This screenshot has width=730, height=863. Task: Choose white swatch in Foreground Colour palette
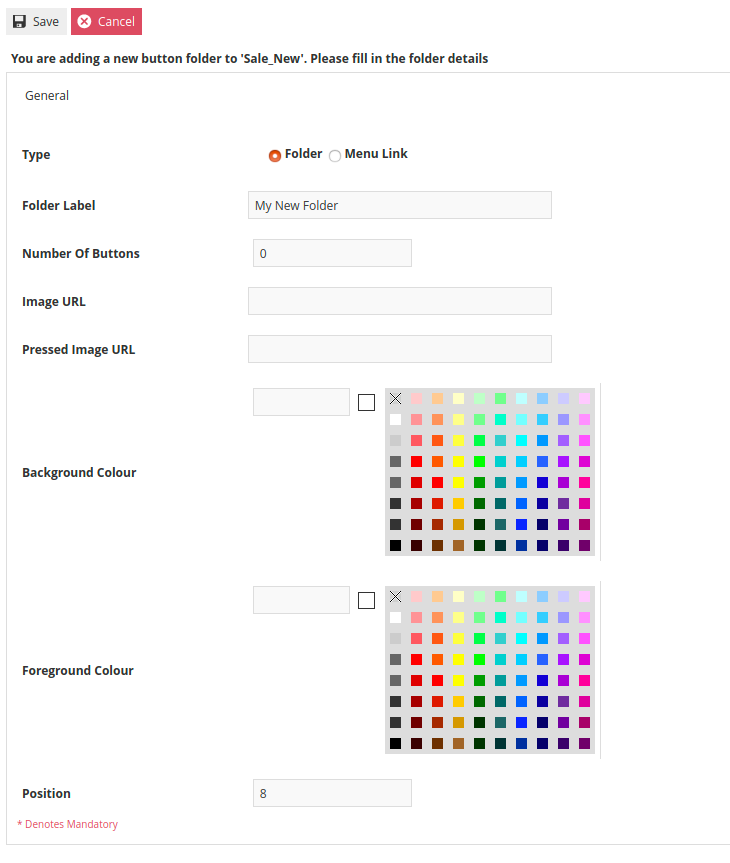click(395, 618)
